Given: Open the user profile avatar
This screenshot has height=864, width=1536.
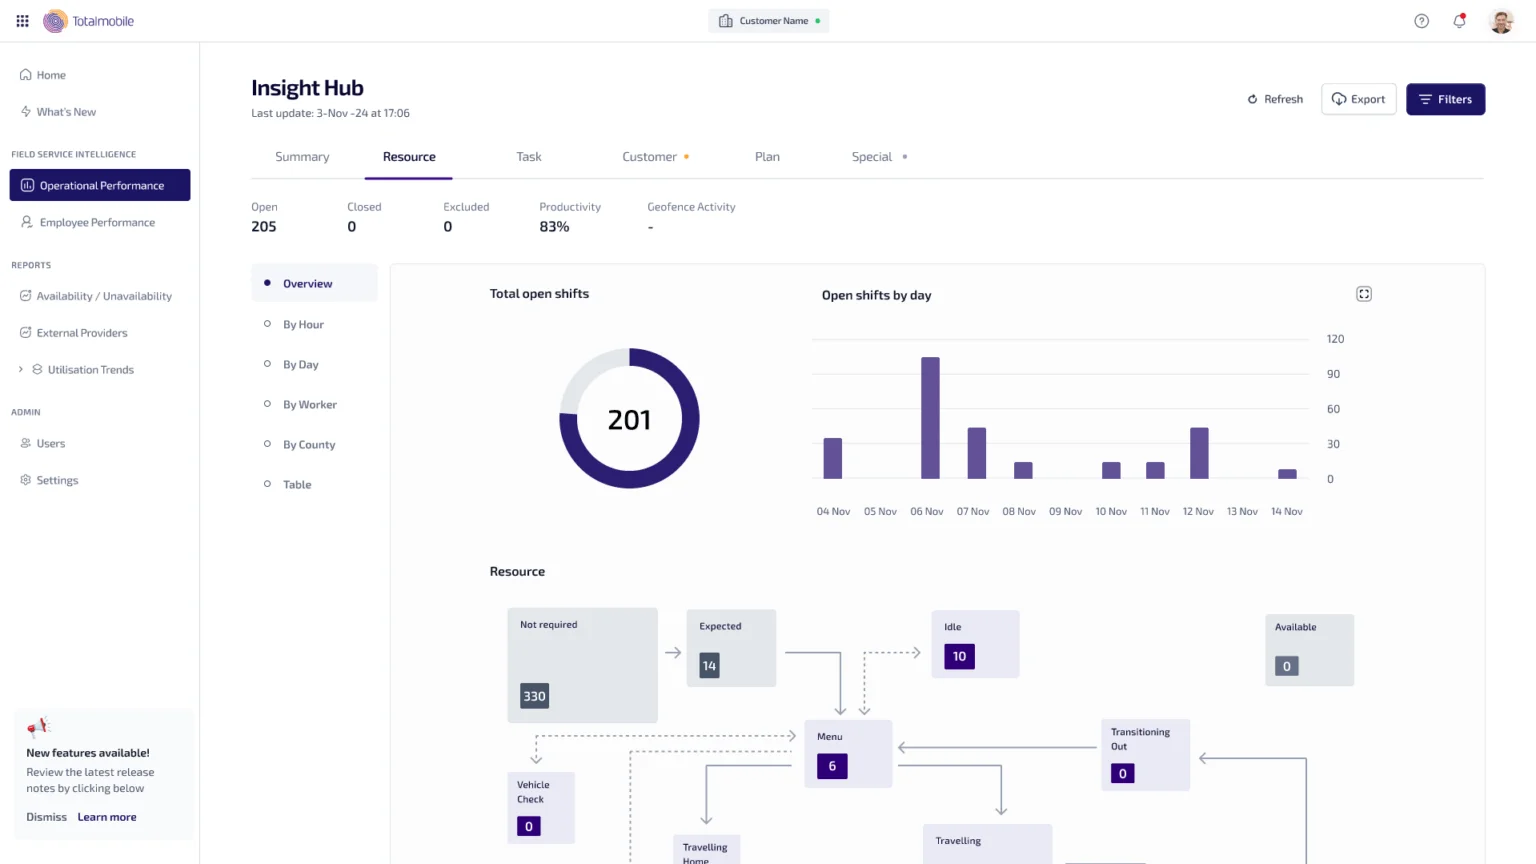Looking at the screenshot, I should [x=1501, y=21].
